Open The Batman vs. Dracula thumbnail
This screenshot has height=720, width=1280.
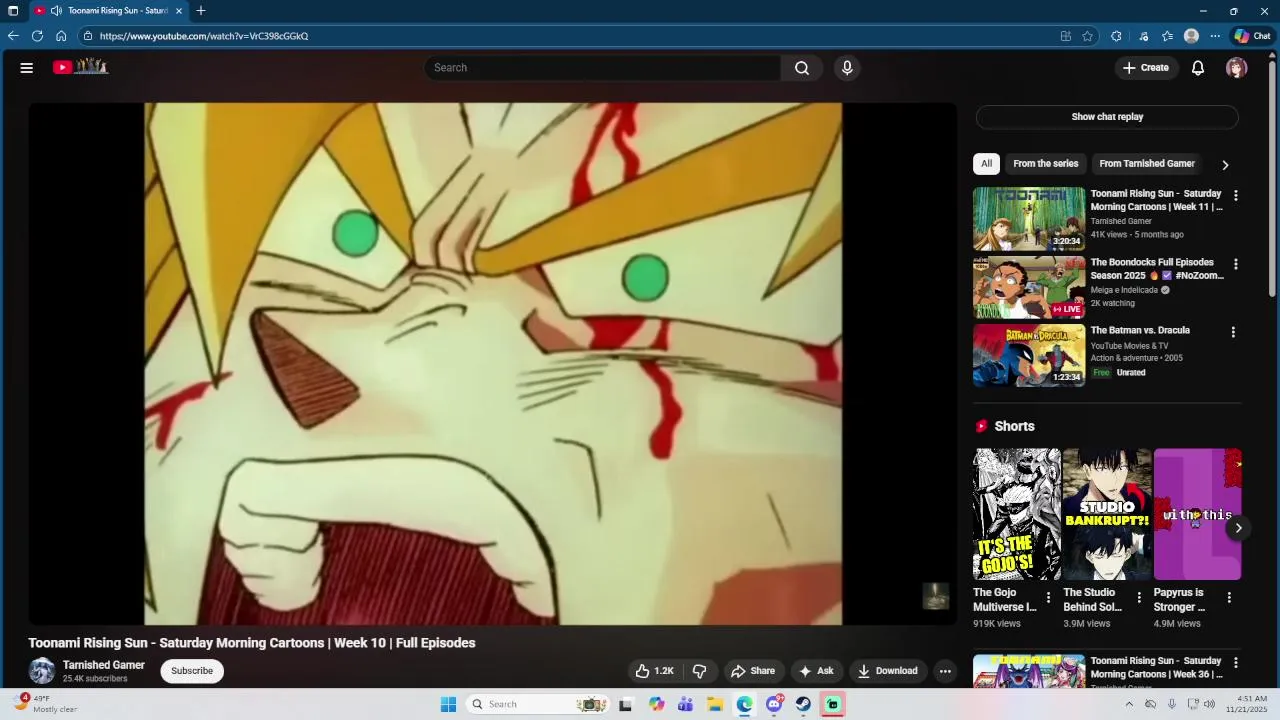(1029, 355)
